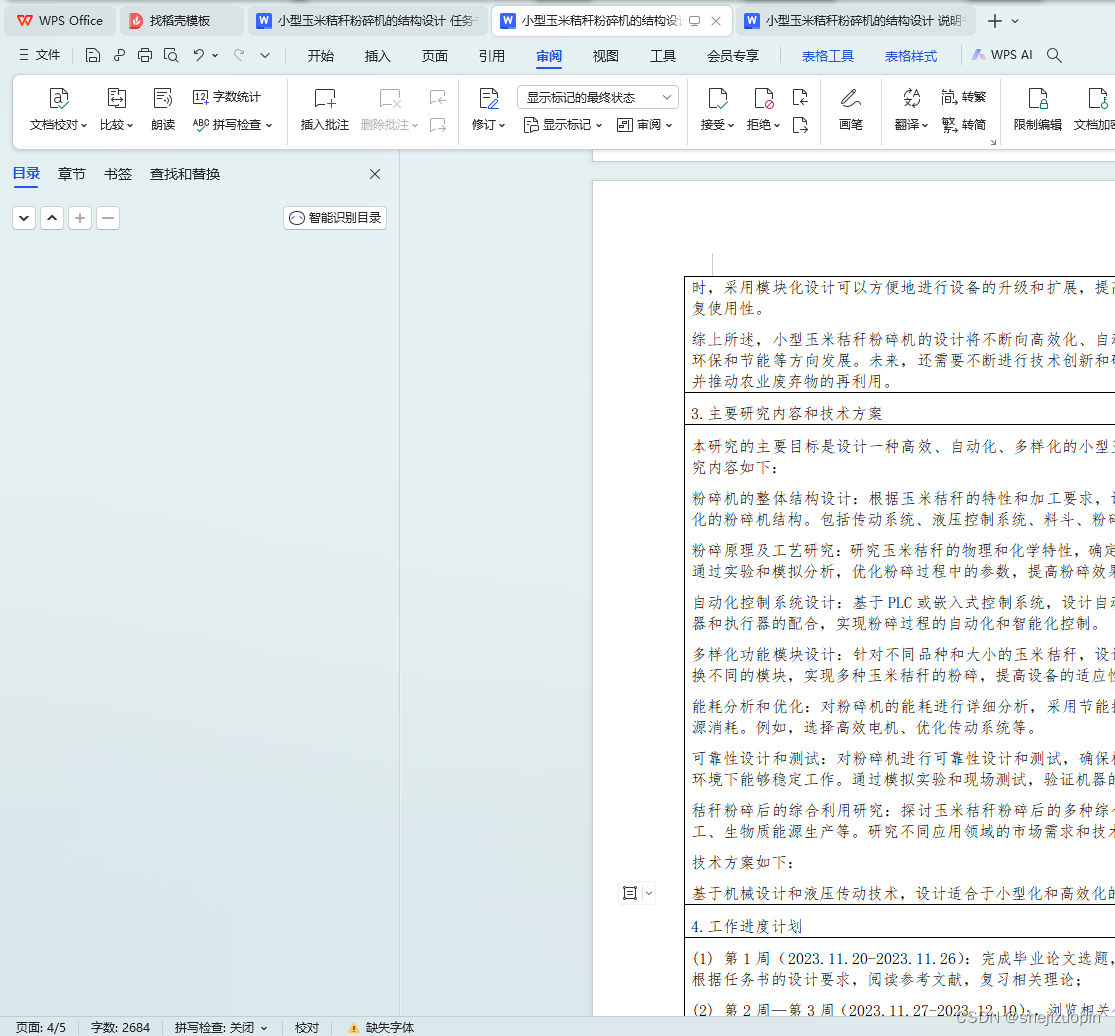Open the 比较 compare tool

(x=116, y=110)
